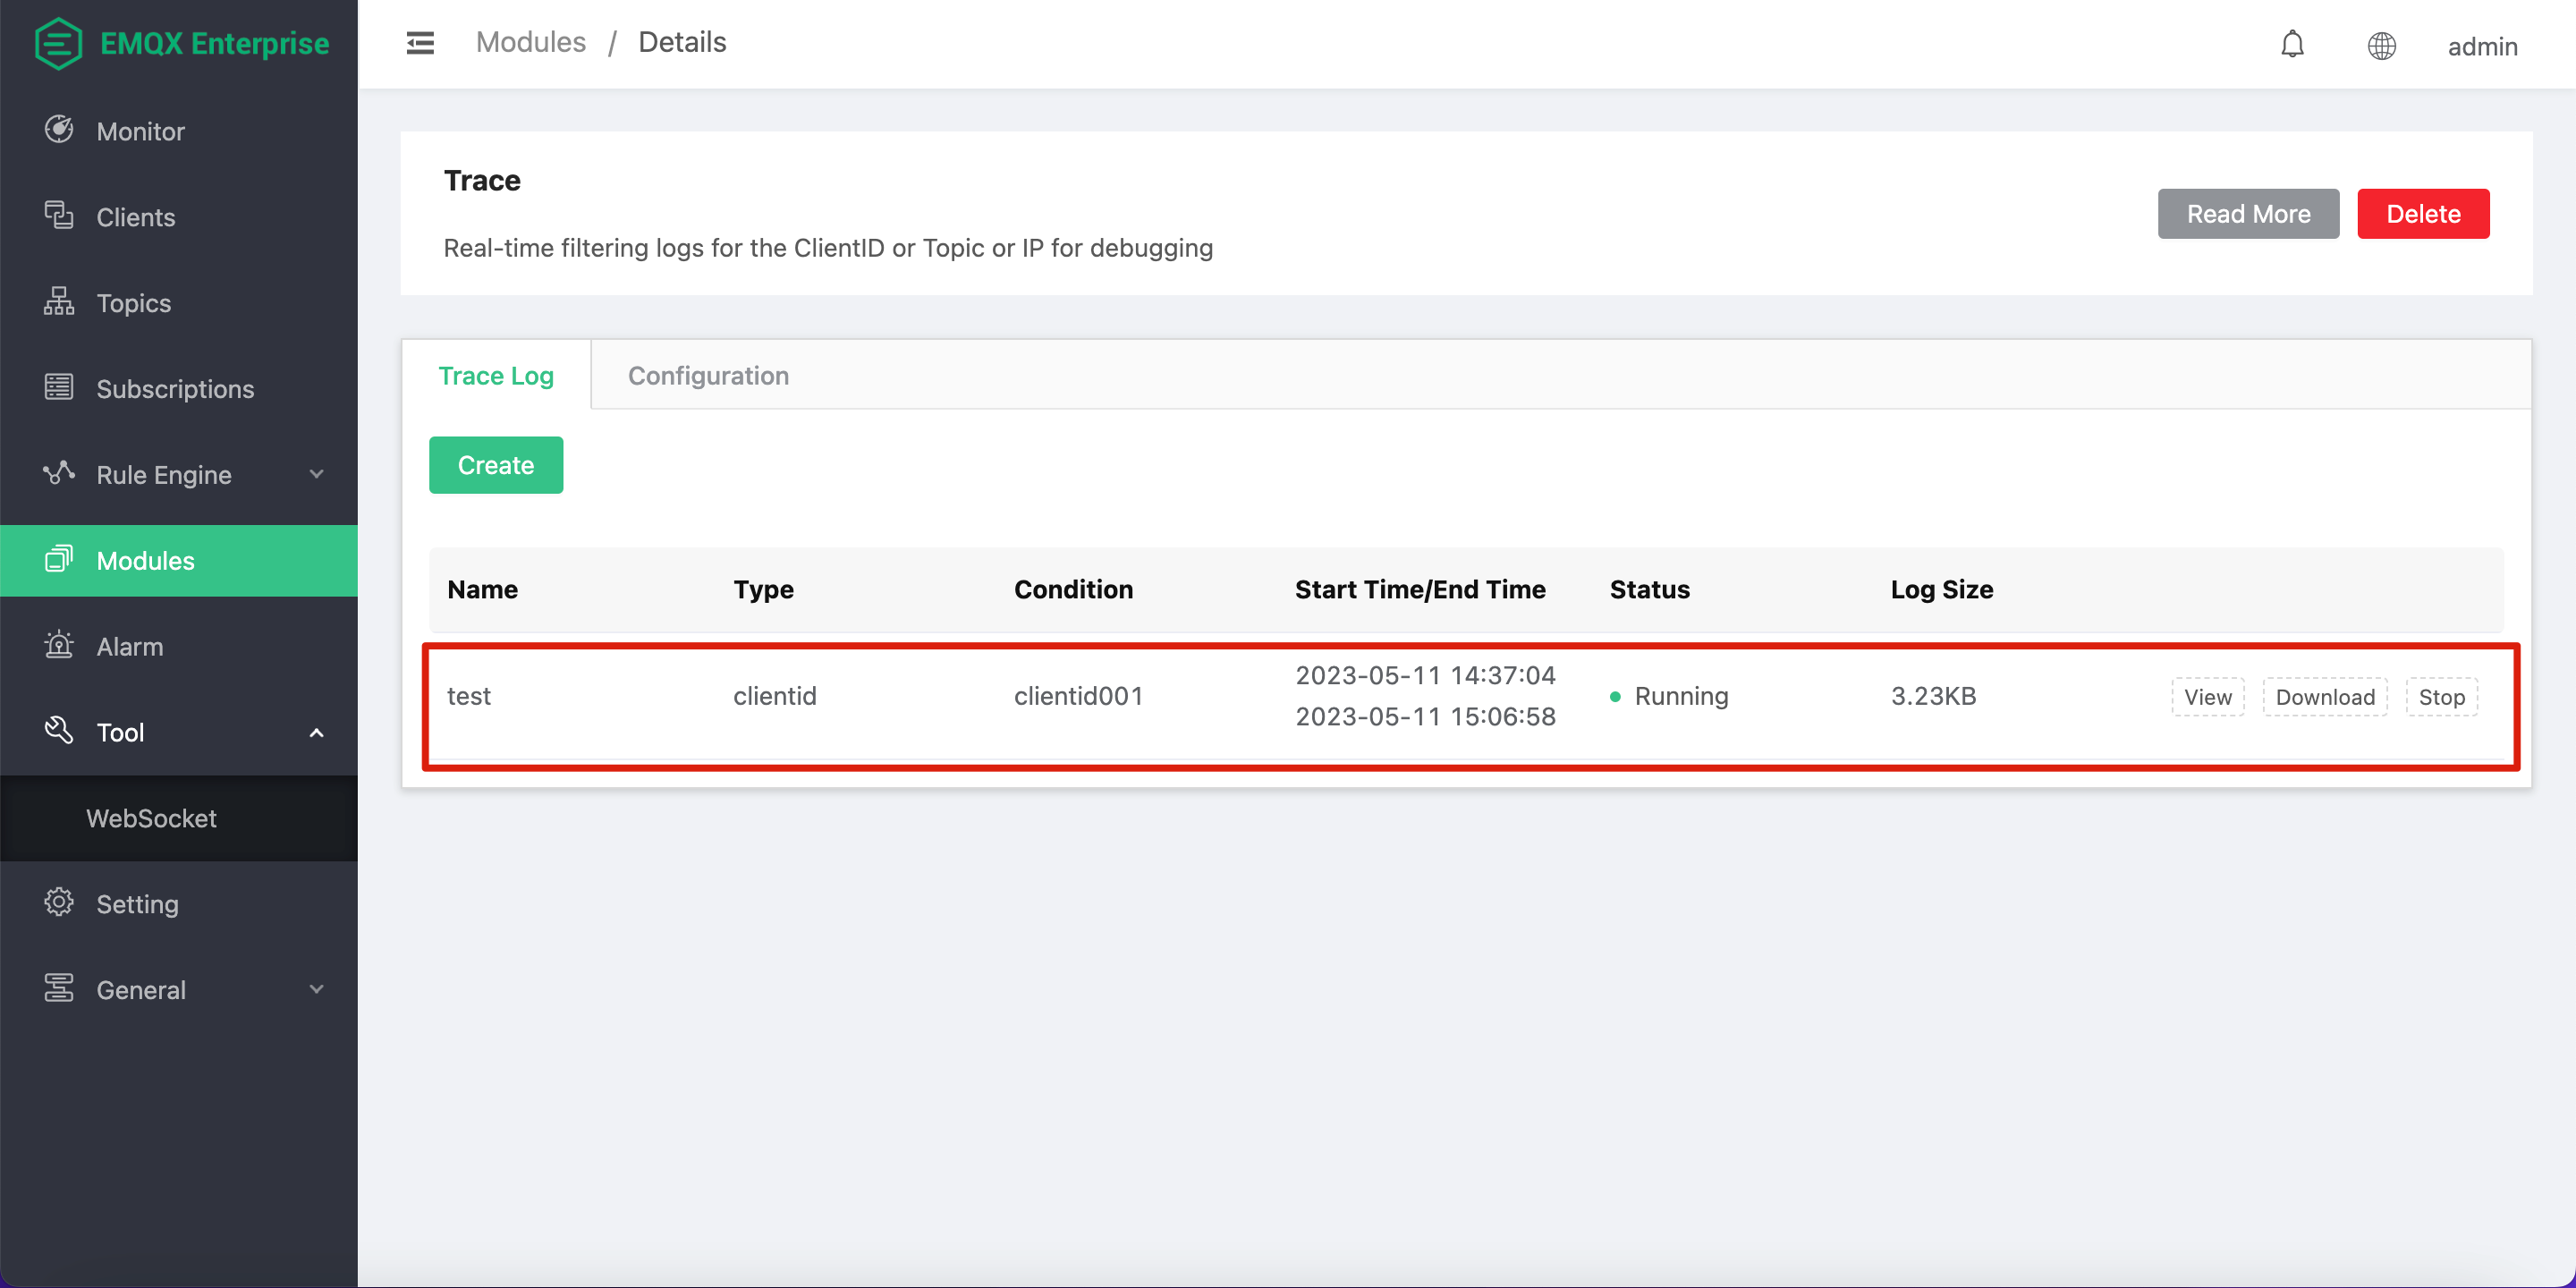The image size is (2576, 1288).
Task: Click the green Create button
Action: pyautogui.click(x=496, y=463)
